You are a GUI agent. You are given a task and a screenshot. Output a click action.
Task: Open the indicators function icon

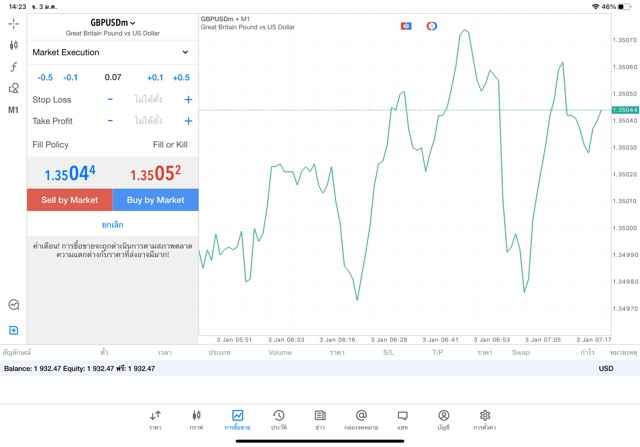point(13,67)
